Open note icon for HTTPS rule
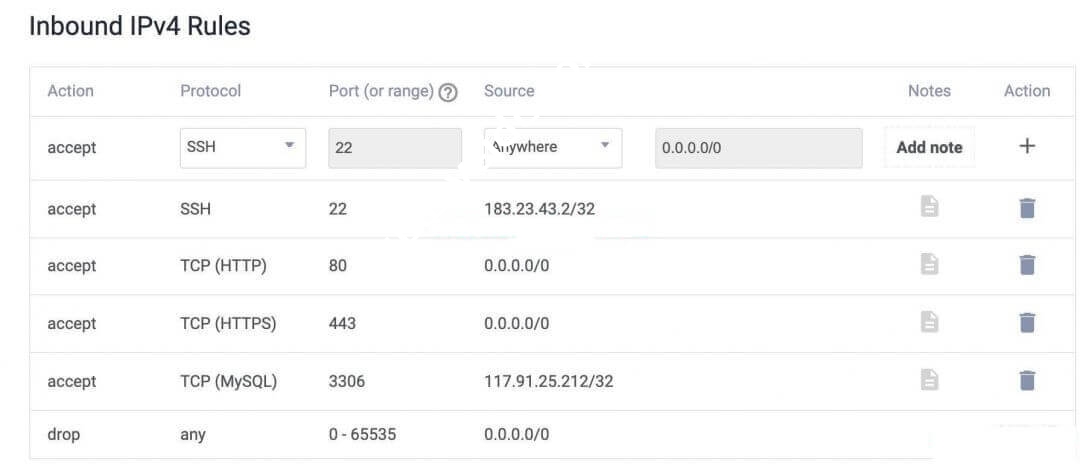The height and width of the screenshot is (464, 1080). [x=929, y=322]
